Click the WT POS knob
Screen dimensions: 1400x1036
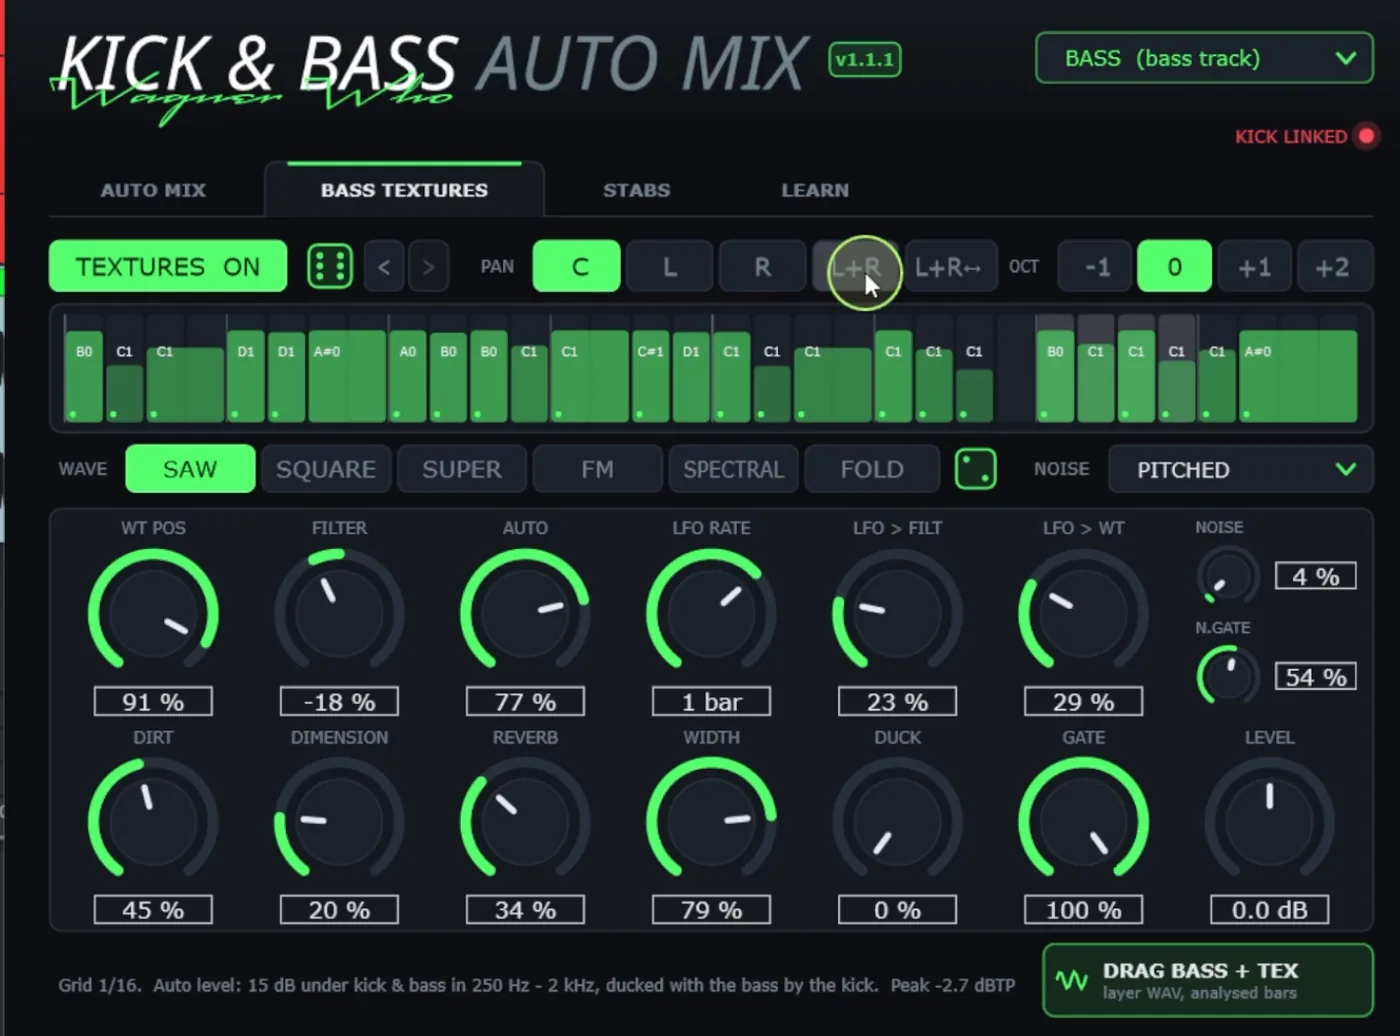point(153,611)
